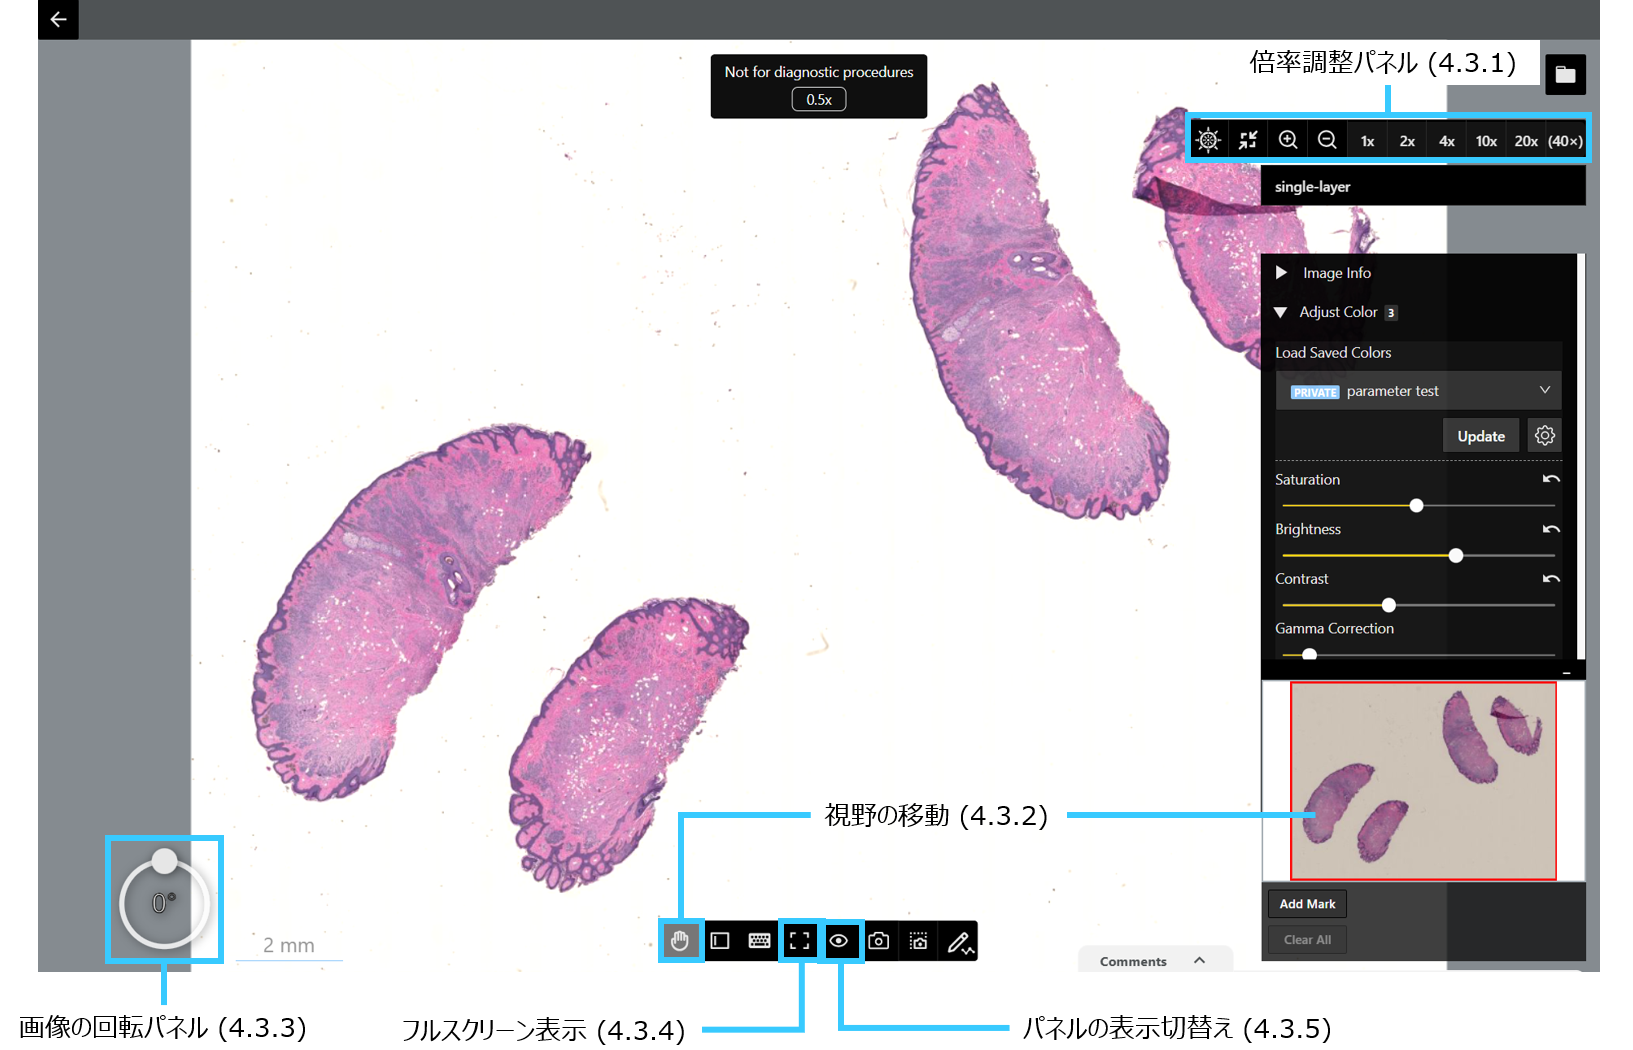
Task: Click the Update button
Action: pyautogui.click(x=1481, y=436)
